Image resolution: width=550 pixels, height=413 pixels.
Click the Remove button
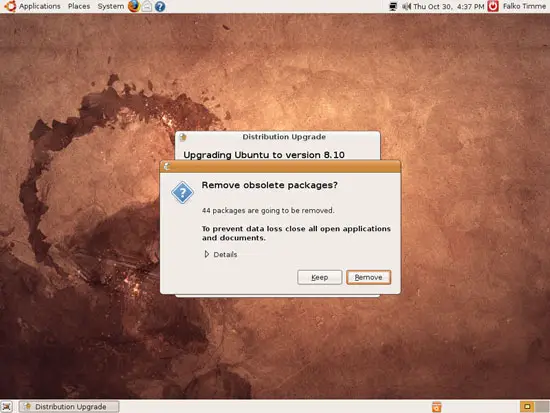pos(368,277)
